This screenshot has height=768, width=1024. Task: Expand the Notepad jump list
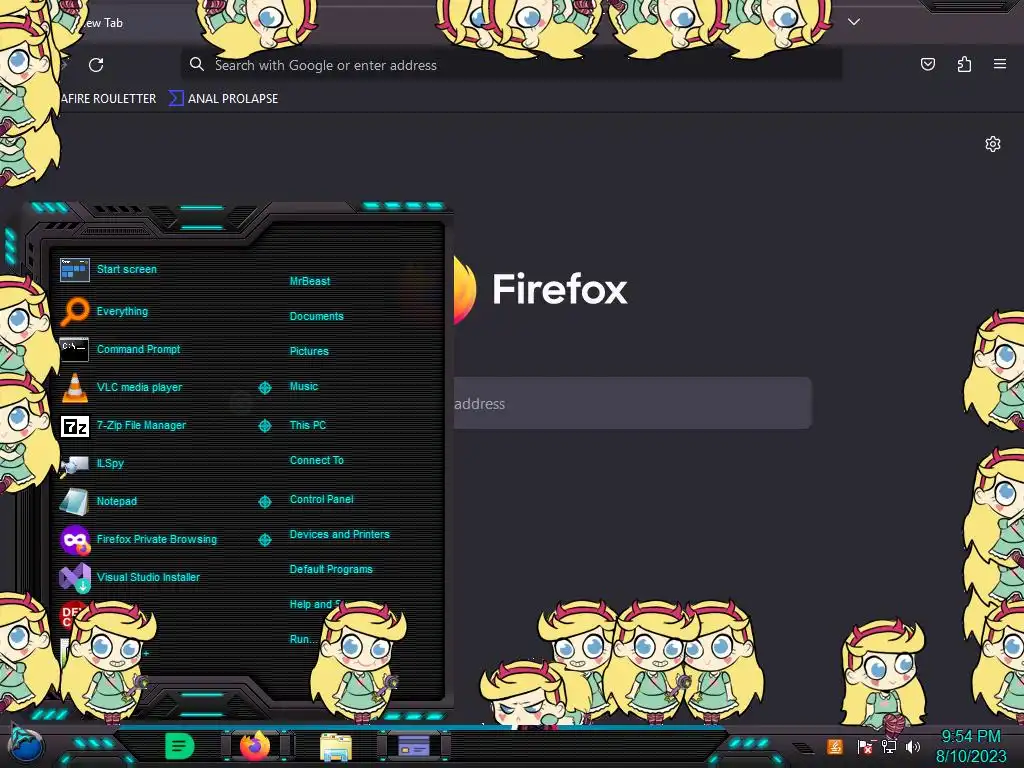264,502
